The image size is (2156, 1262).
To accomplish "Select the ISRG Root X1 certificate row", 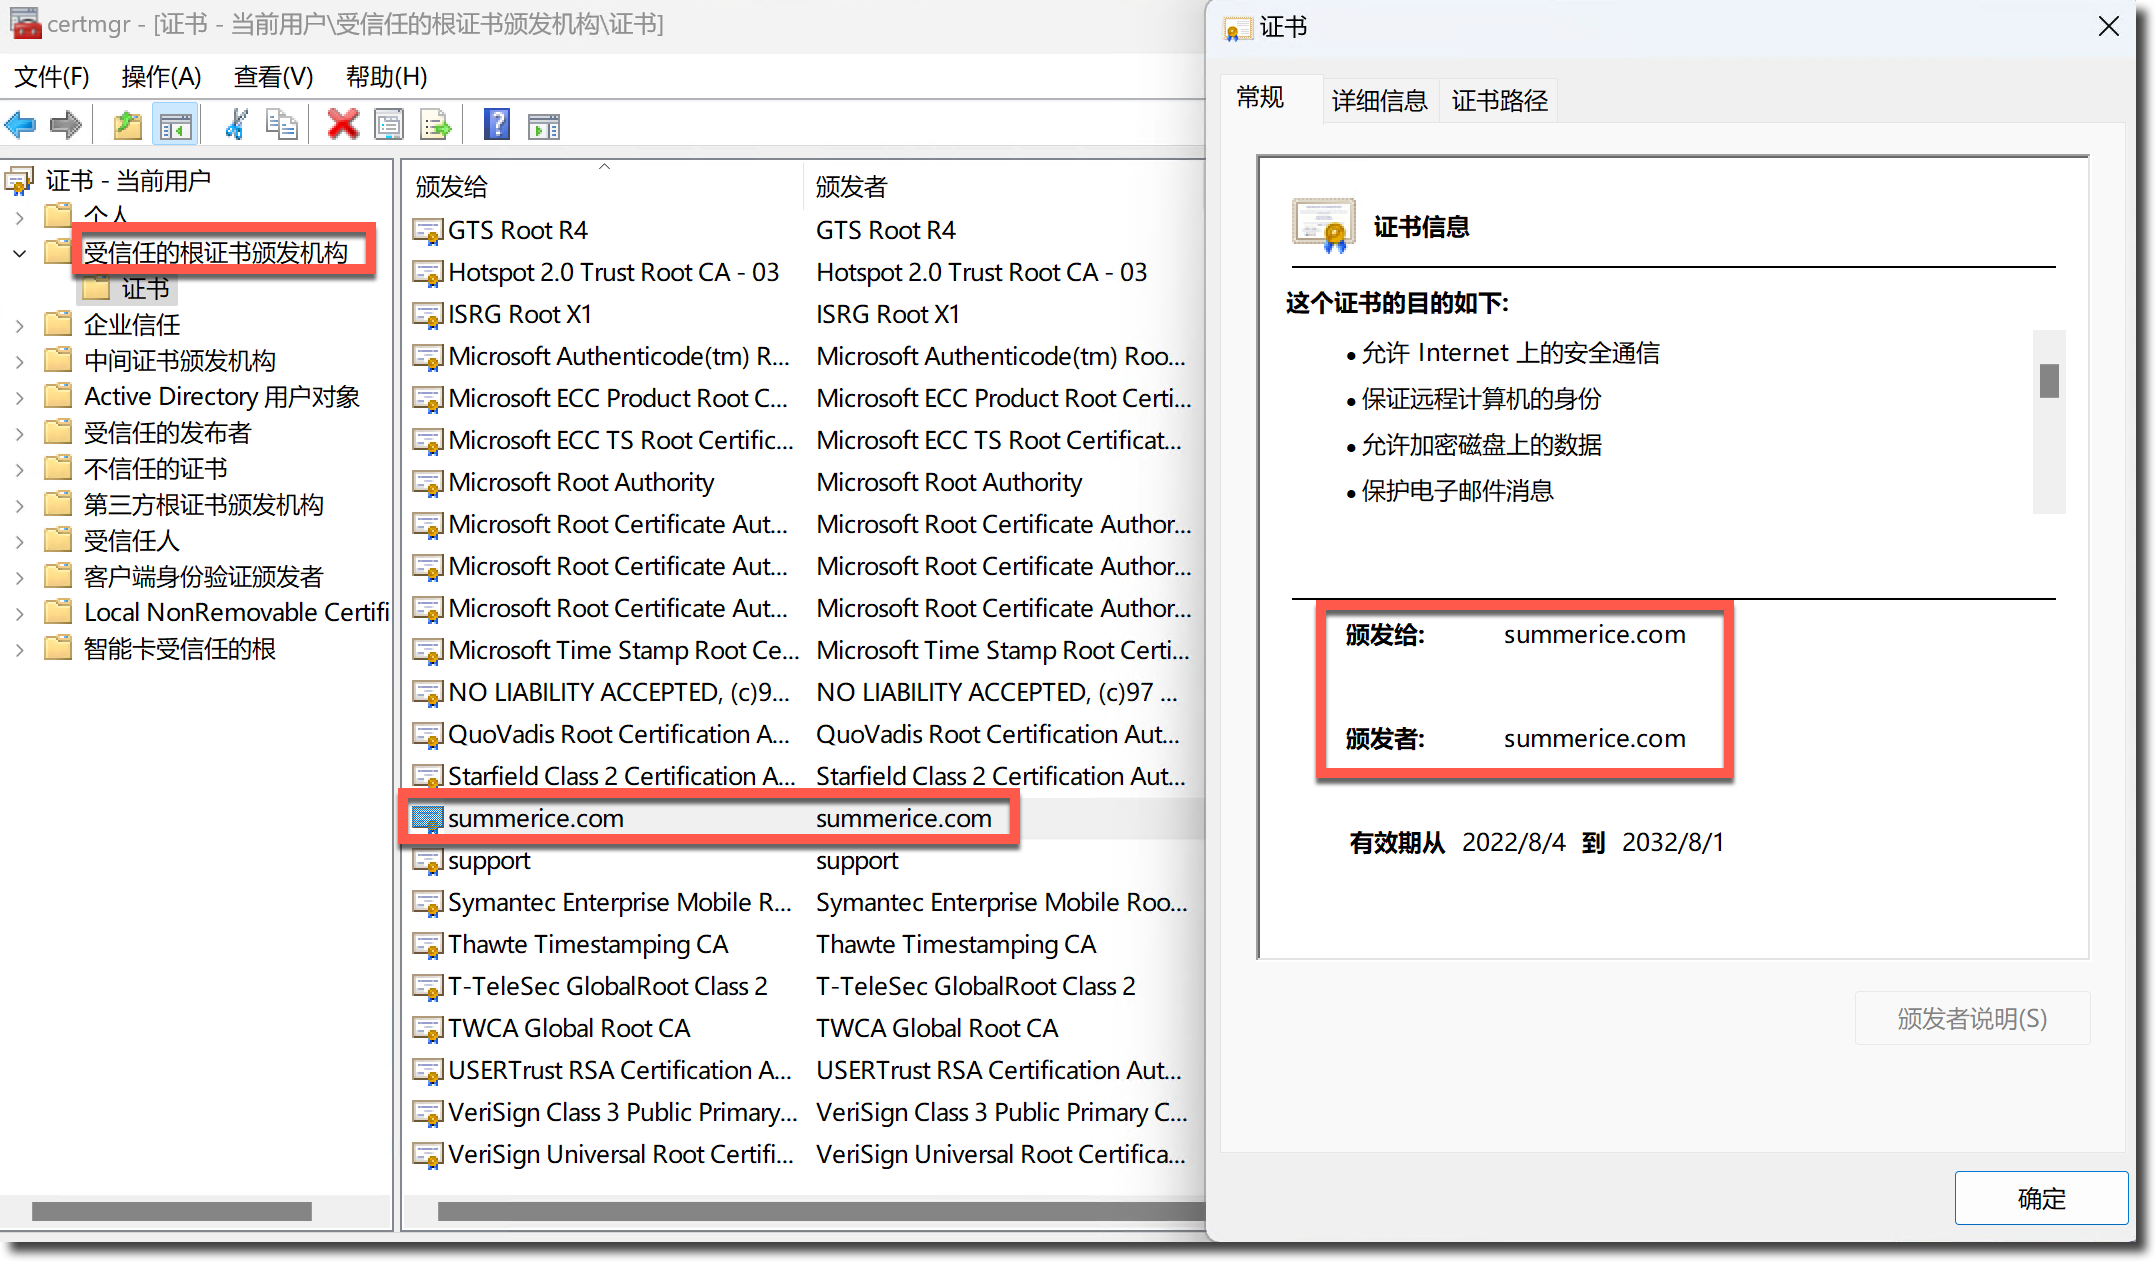I will [520, 315].
